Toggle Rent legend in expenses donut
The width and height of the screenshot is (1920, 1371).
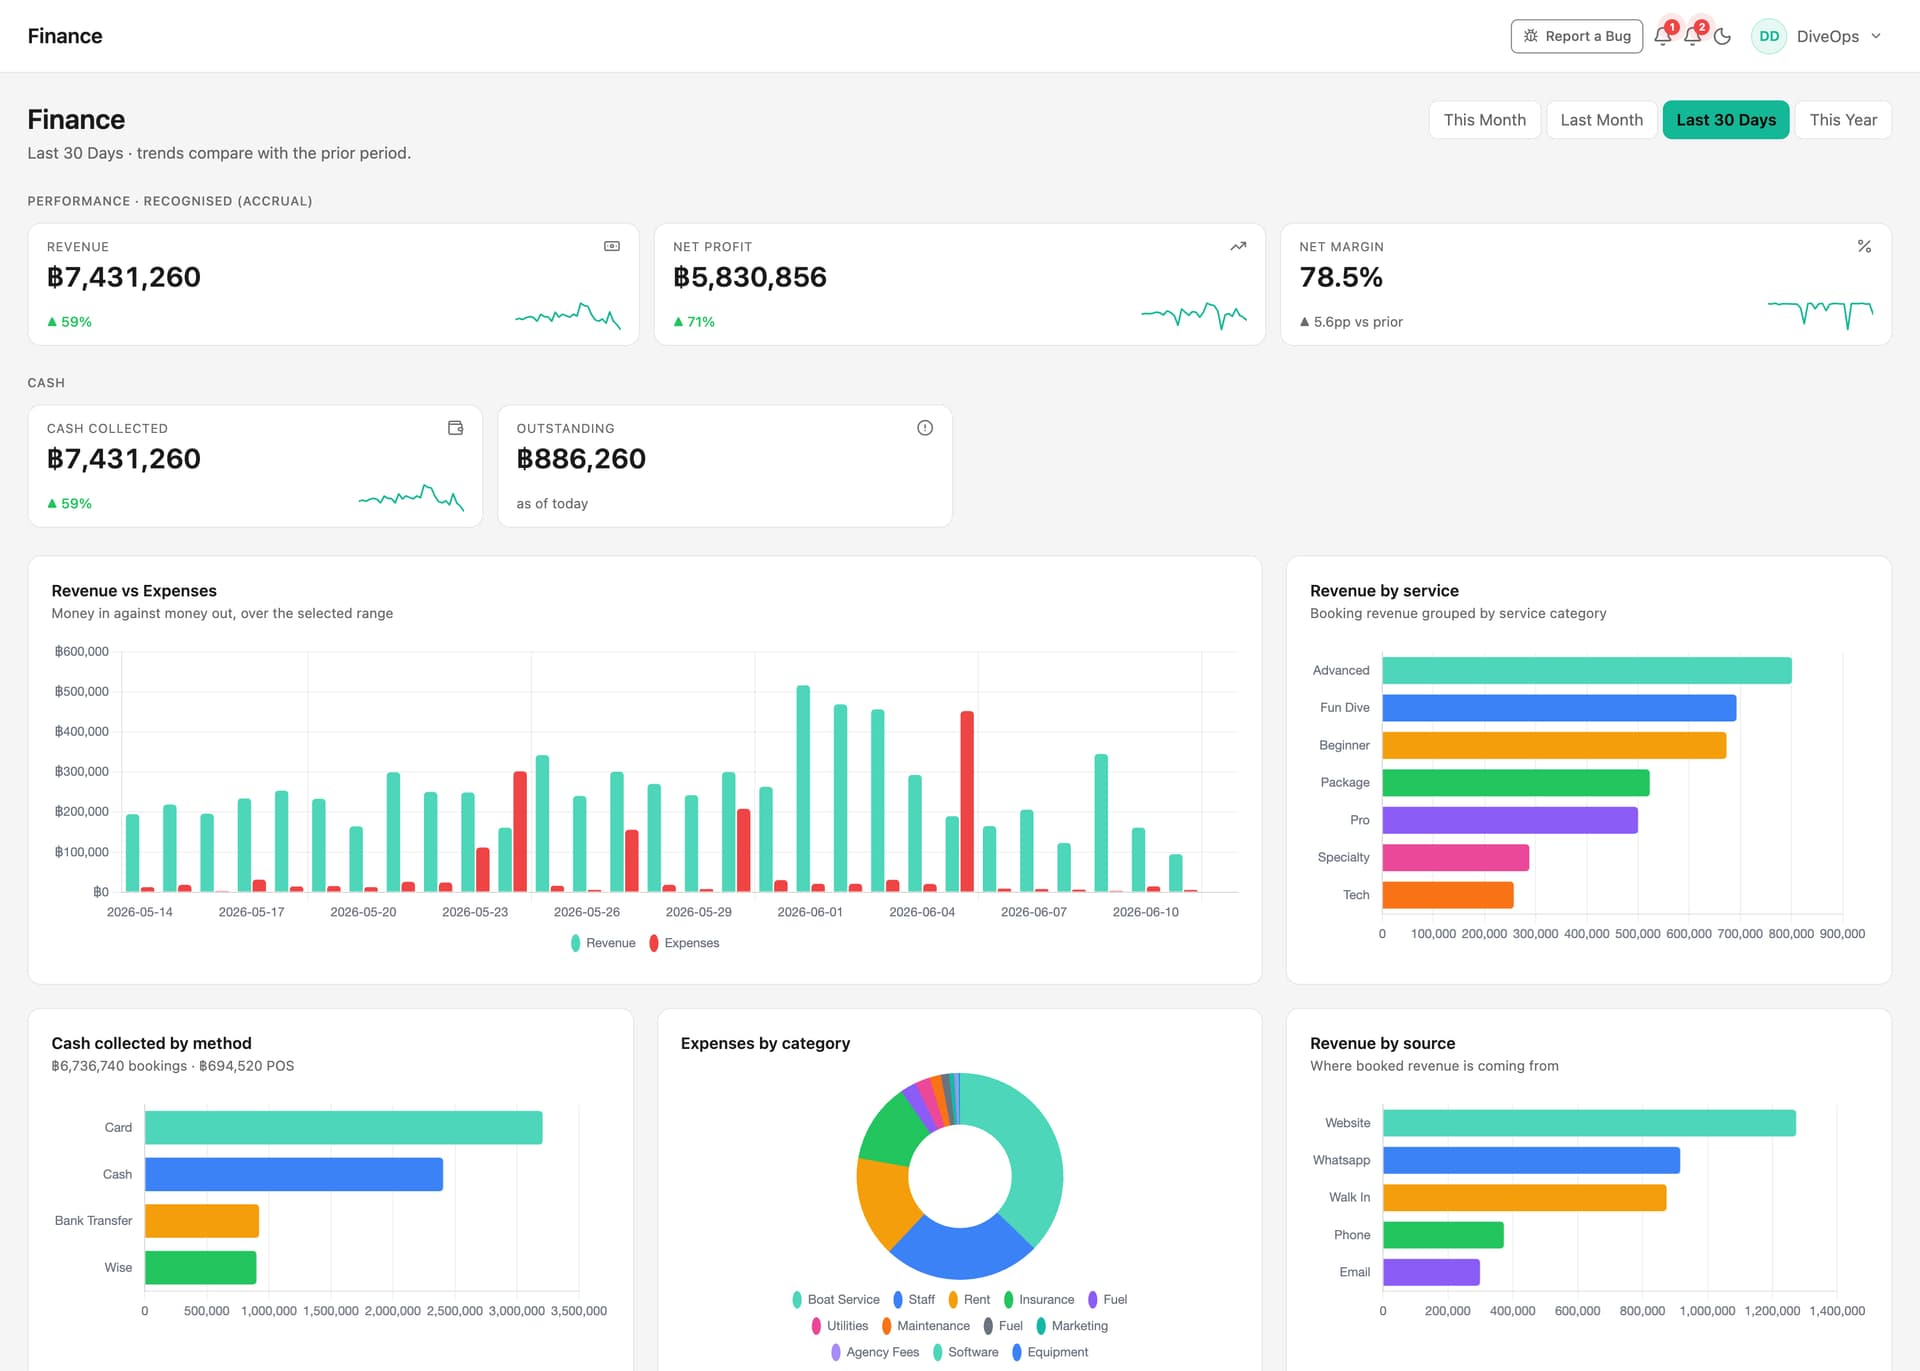click(x=969, y=1300)
